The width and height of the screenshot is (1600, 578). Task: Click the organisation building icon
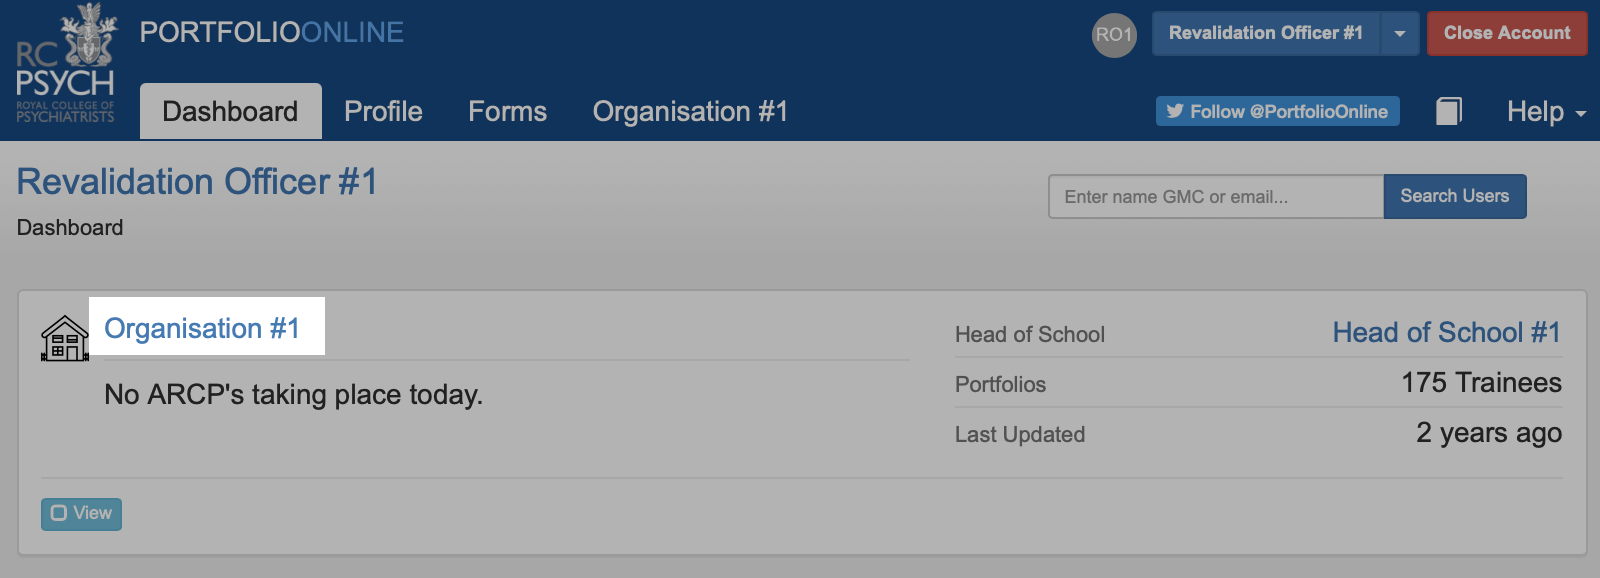[65, 338]
